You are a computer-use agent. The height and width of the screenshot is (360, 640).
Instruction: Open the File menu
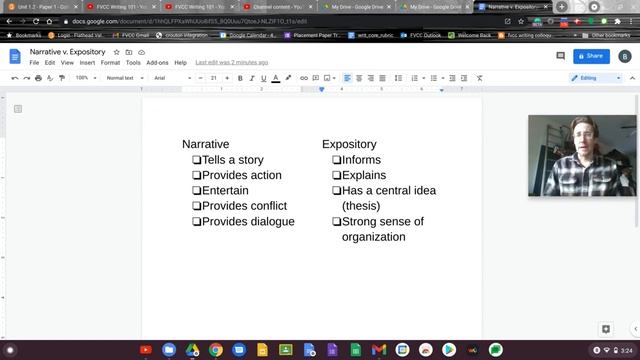pos(34,62)
